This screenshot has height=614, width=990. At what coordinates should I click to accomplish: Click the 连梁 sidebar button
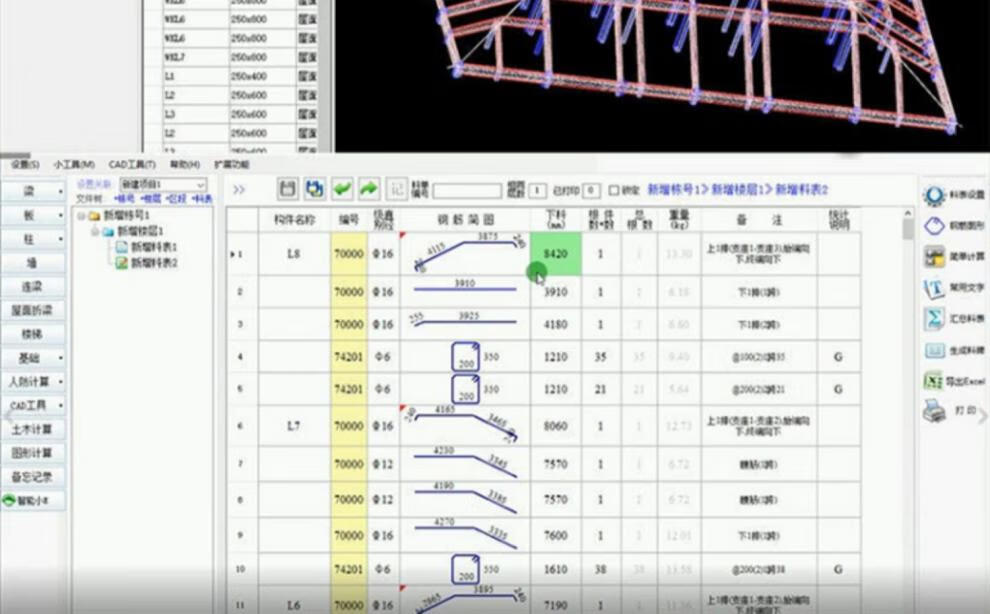tap(33, 287)
